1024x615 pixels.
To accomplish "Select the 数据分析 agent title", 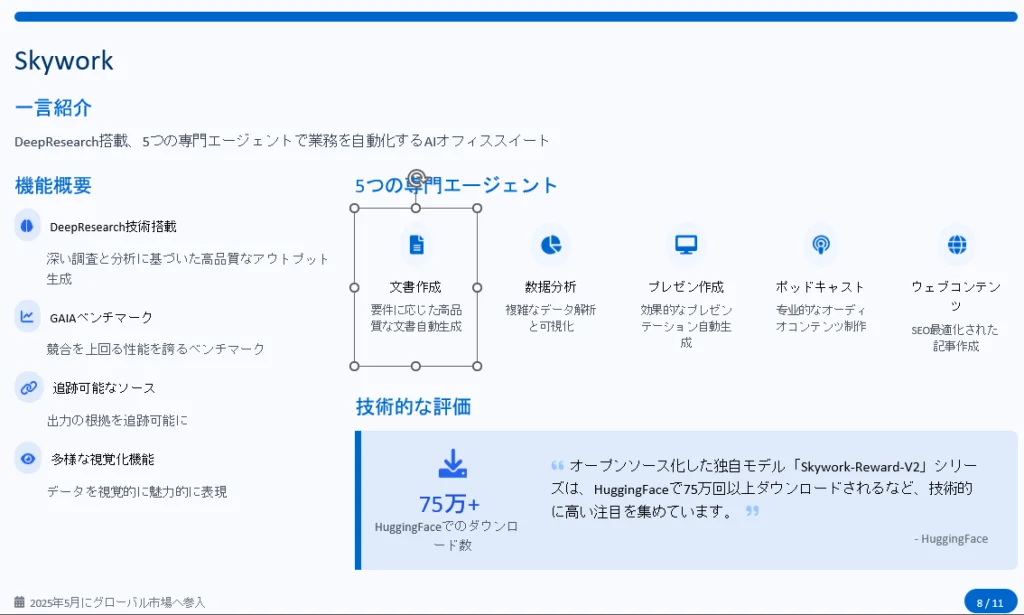I will click(x=551, y=287).
